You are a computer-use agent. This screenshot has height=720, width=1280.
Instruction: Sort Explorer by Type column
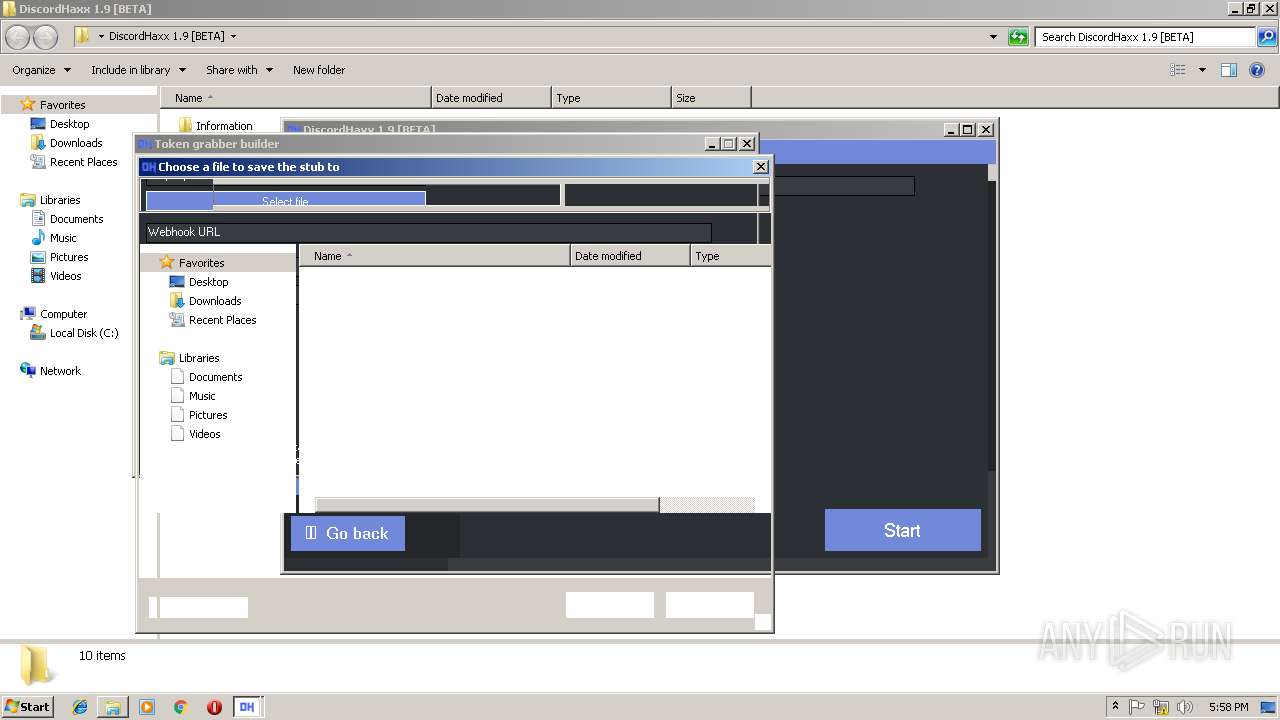(x=611, y=98)
